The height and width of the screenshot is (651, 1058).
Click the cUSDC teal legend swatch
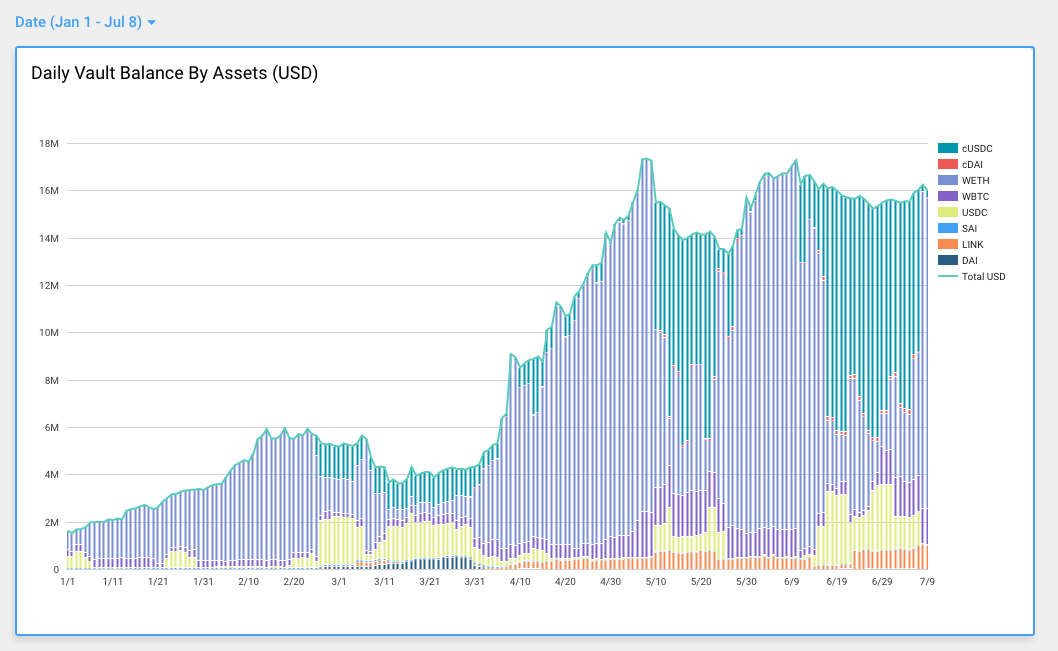pos(947,148)
